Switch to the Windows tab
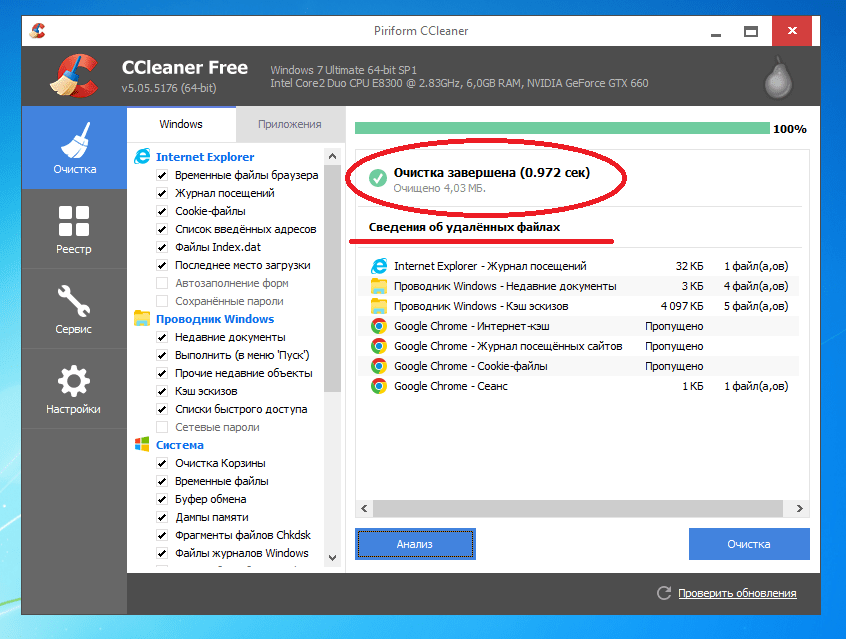 [181, 124]
